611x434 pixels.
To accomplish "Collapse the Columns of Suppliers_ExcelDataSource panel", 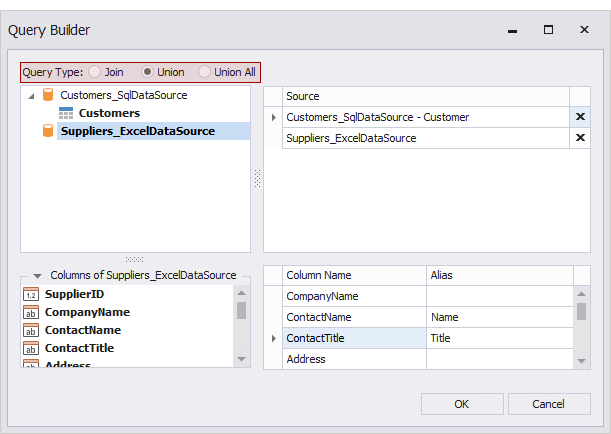I will click(x=37, y=275).
